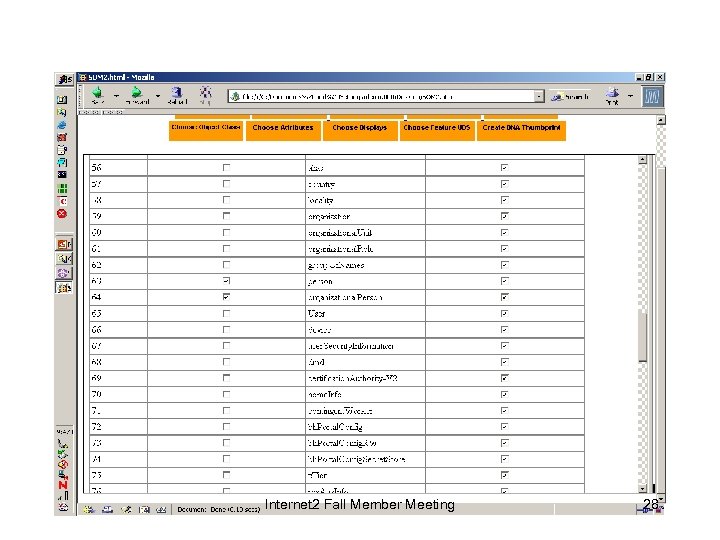Viewport: 720px width, 540px height.
Task: Click the 'certificationAuthority-V2' class name
Action: [x=353, y=378]
